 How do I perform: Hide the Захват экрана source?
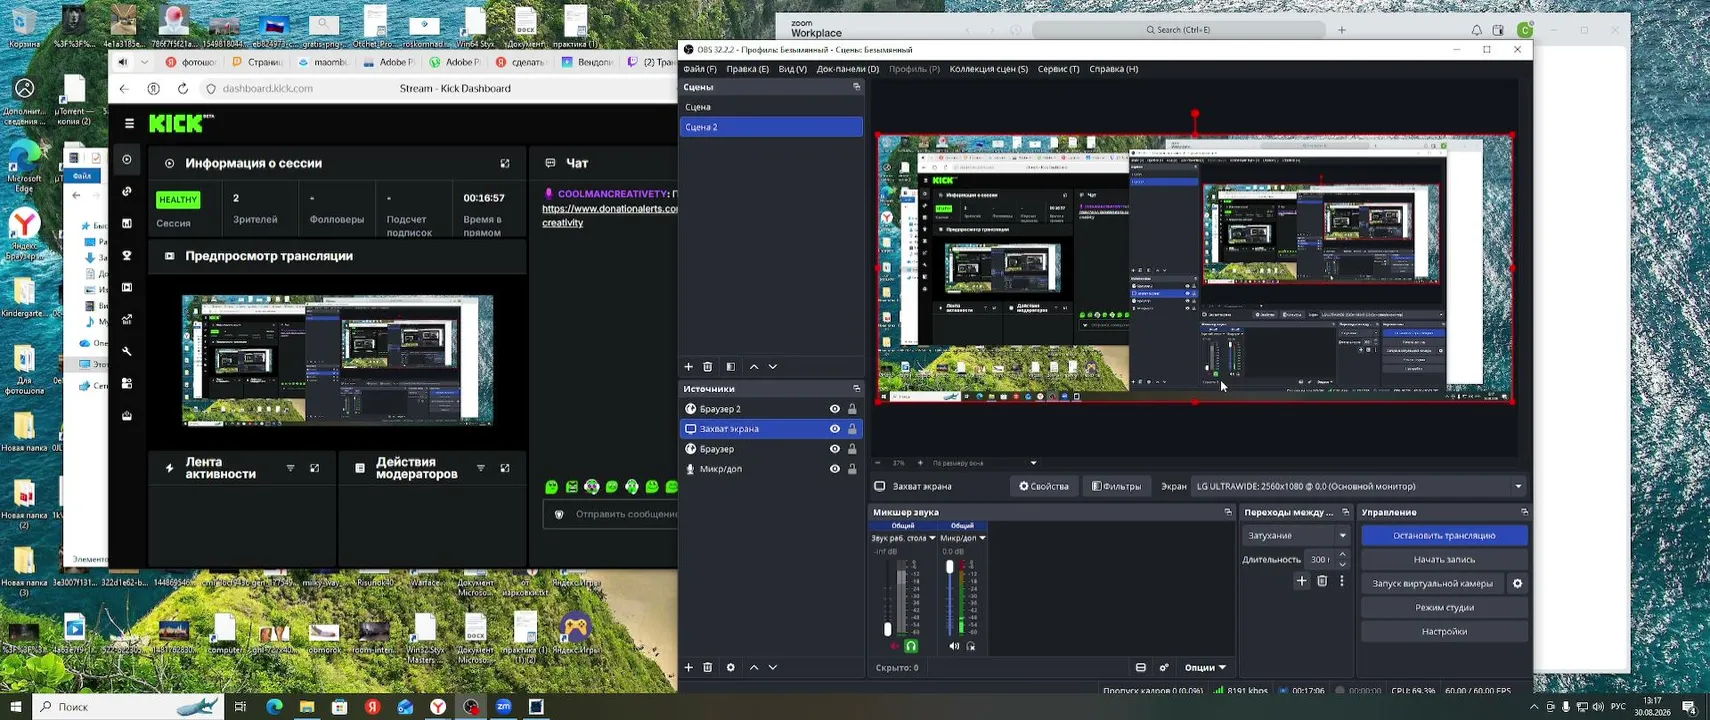[834, 429]
